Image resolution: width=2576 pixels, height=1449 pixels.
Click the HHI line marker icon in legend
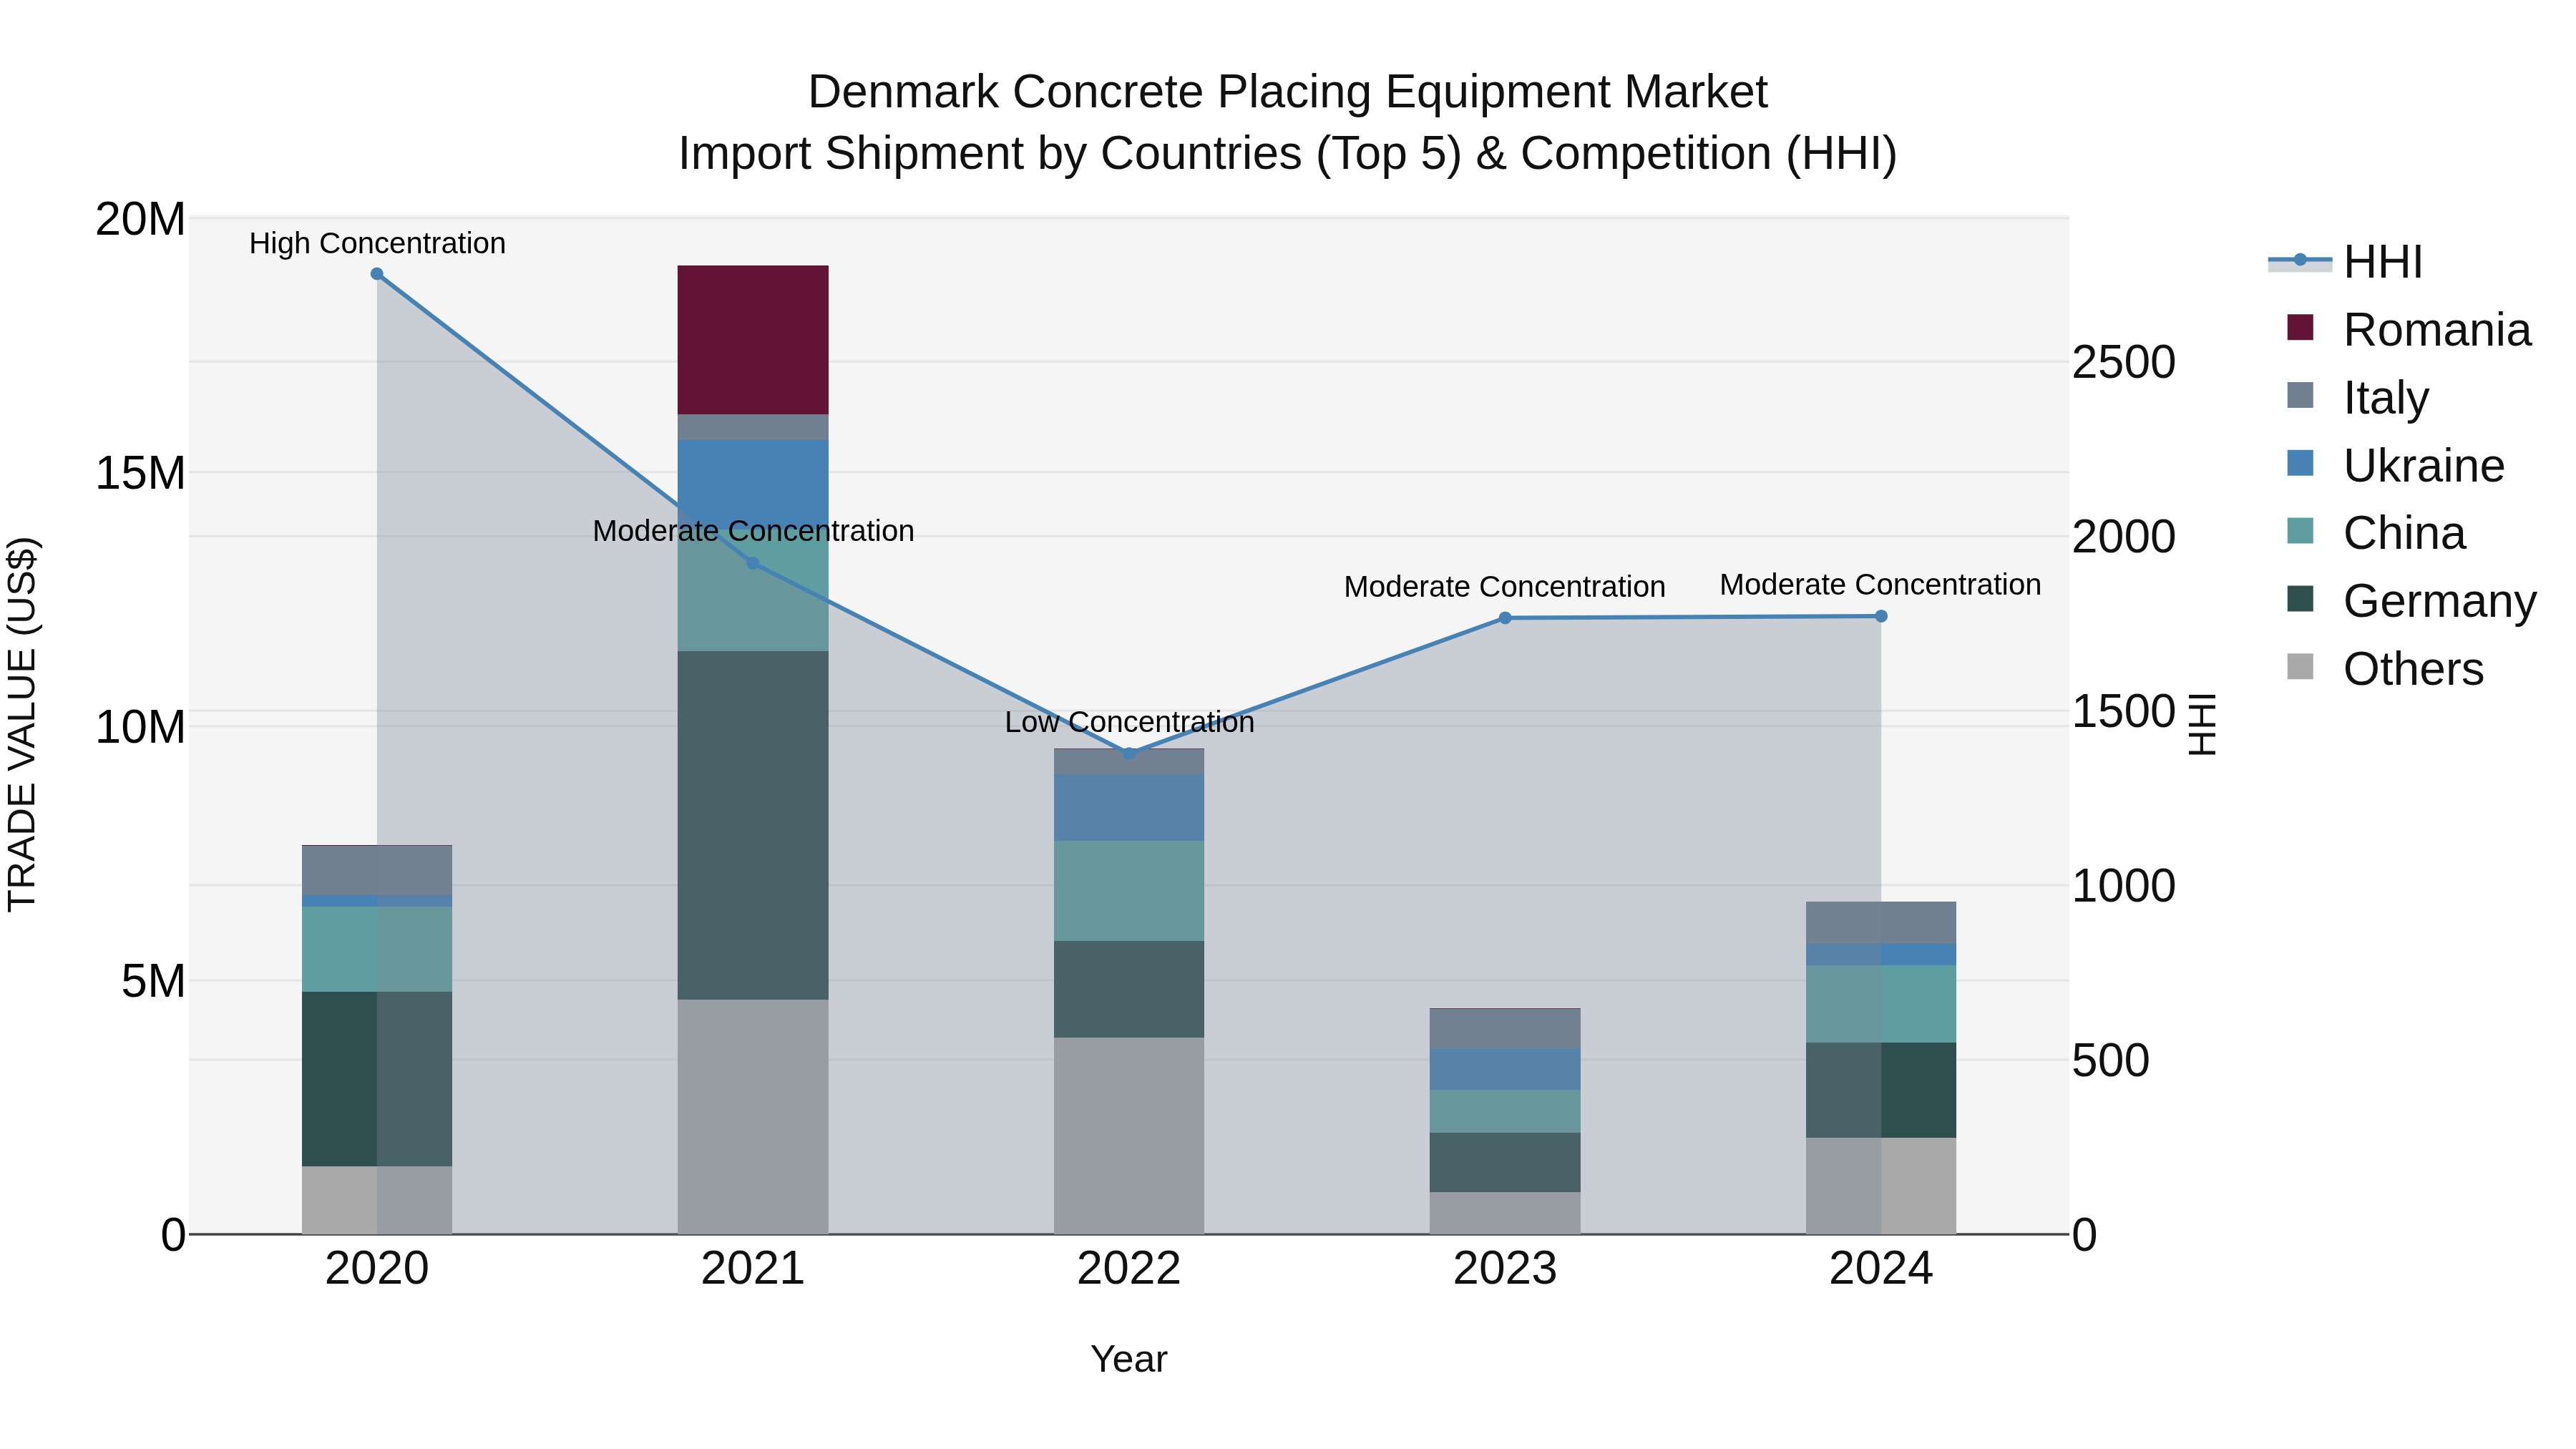click(2300, 260)
